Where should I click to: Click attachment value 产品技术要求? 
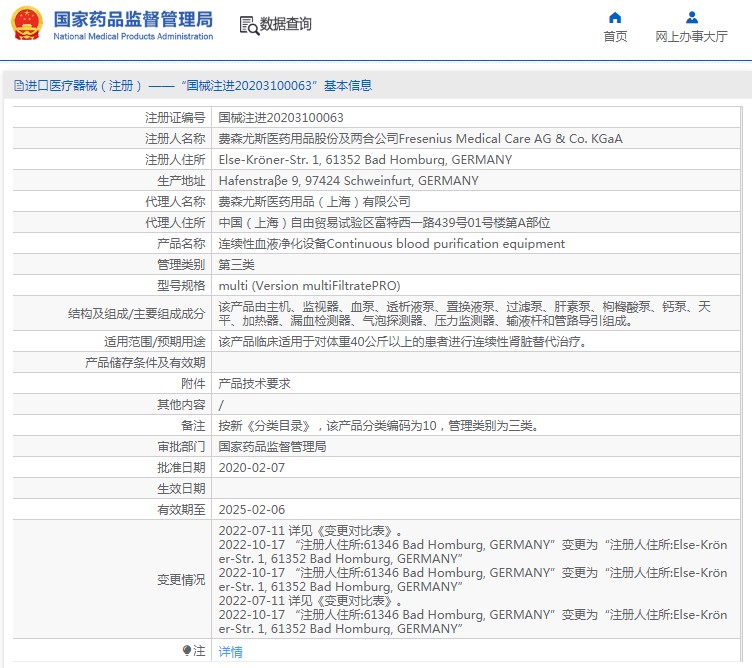click(x=255, y=384)
